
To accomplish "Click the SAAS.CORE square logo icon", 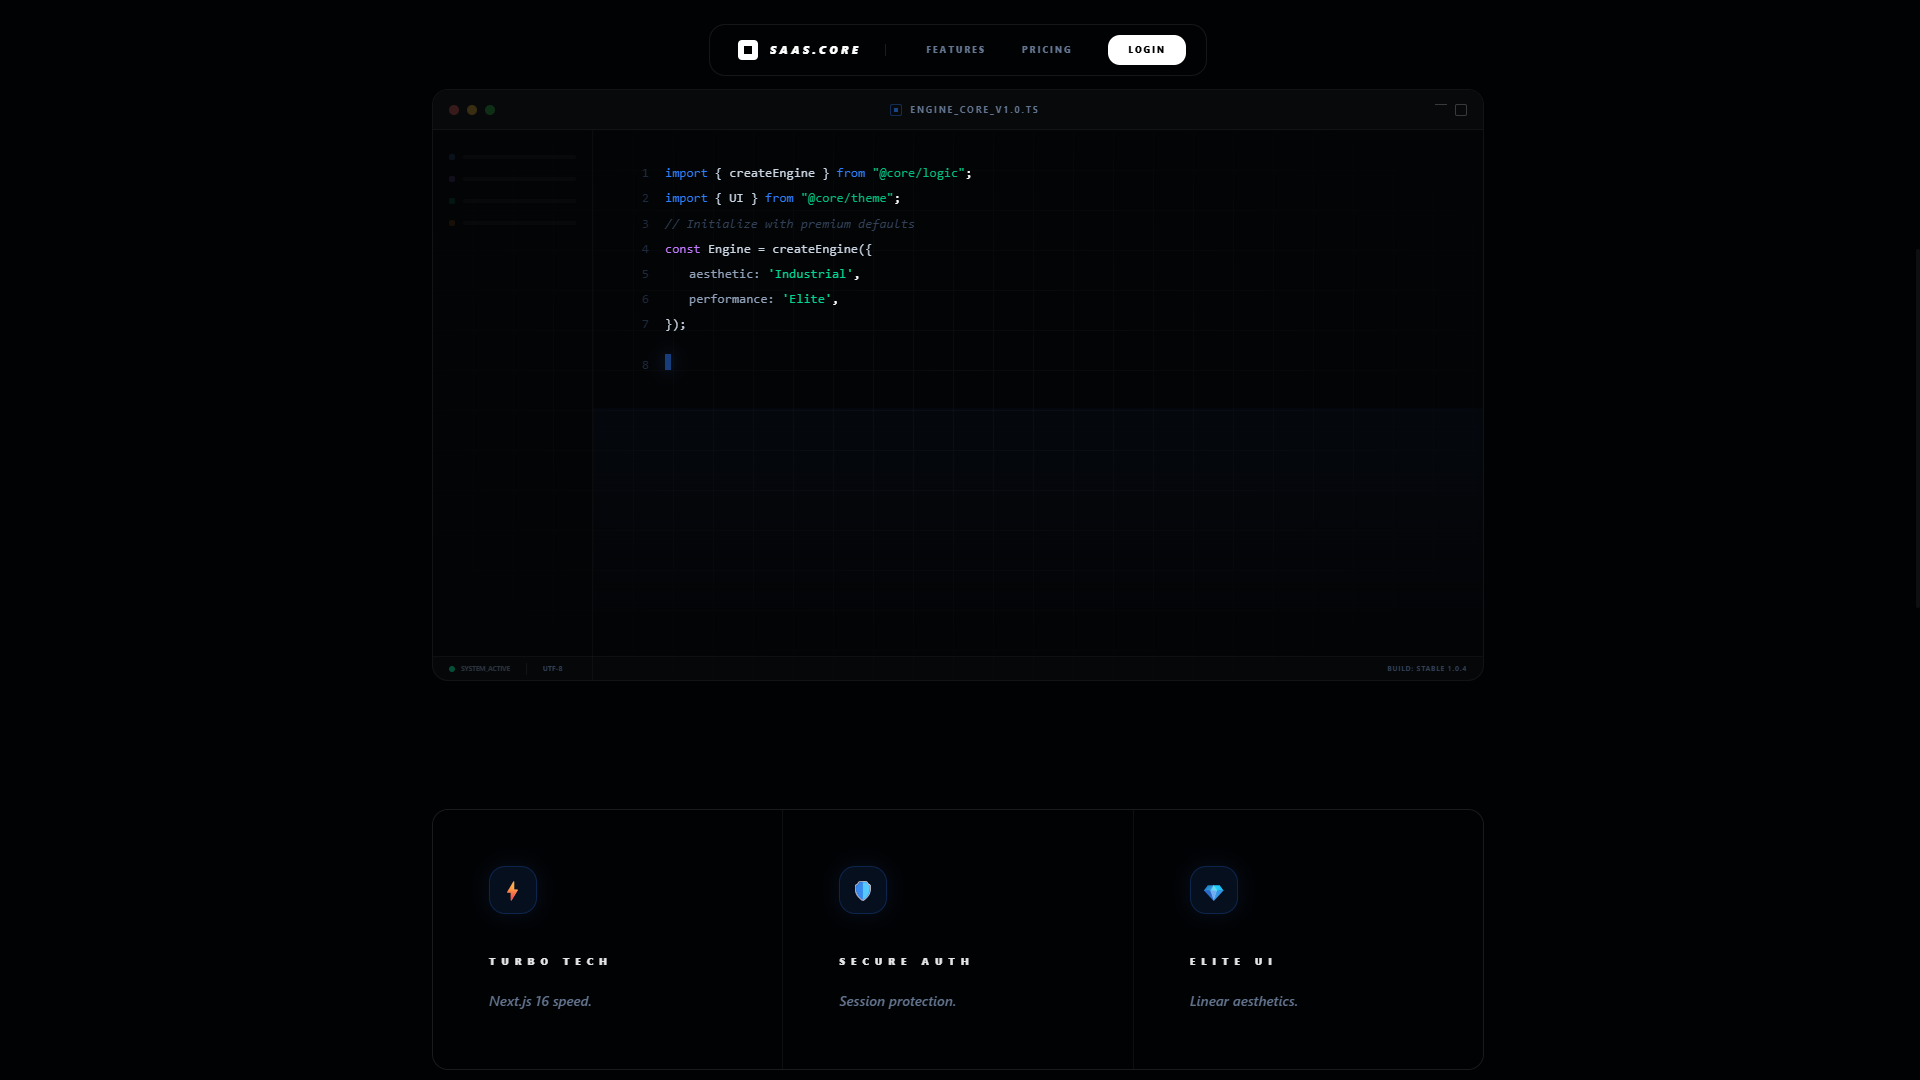I will [747, 50].
